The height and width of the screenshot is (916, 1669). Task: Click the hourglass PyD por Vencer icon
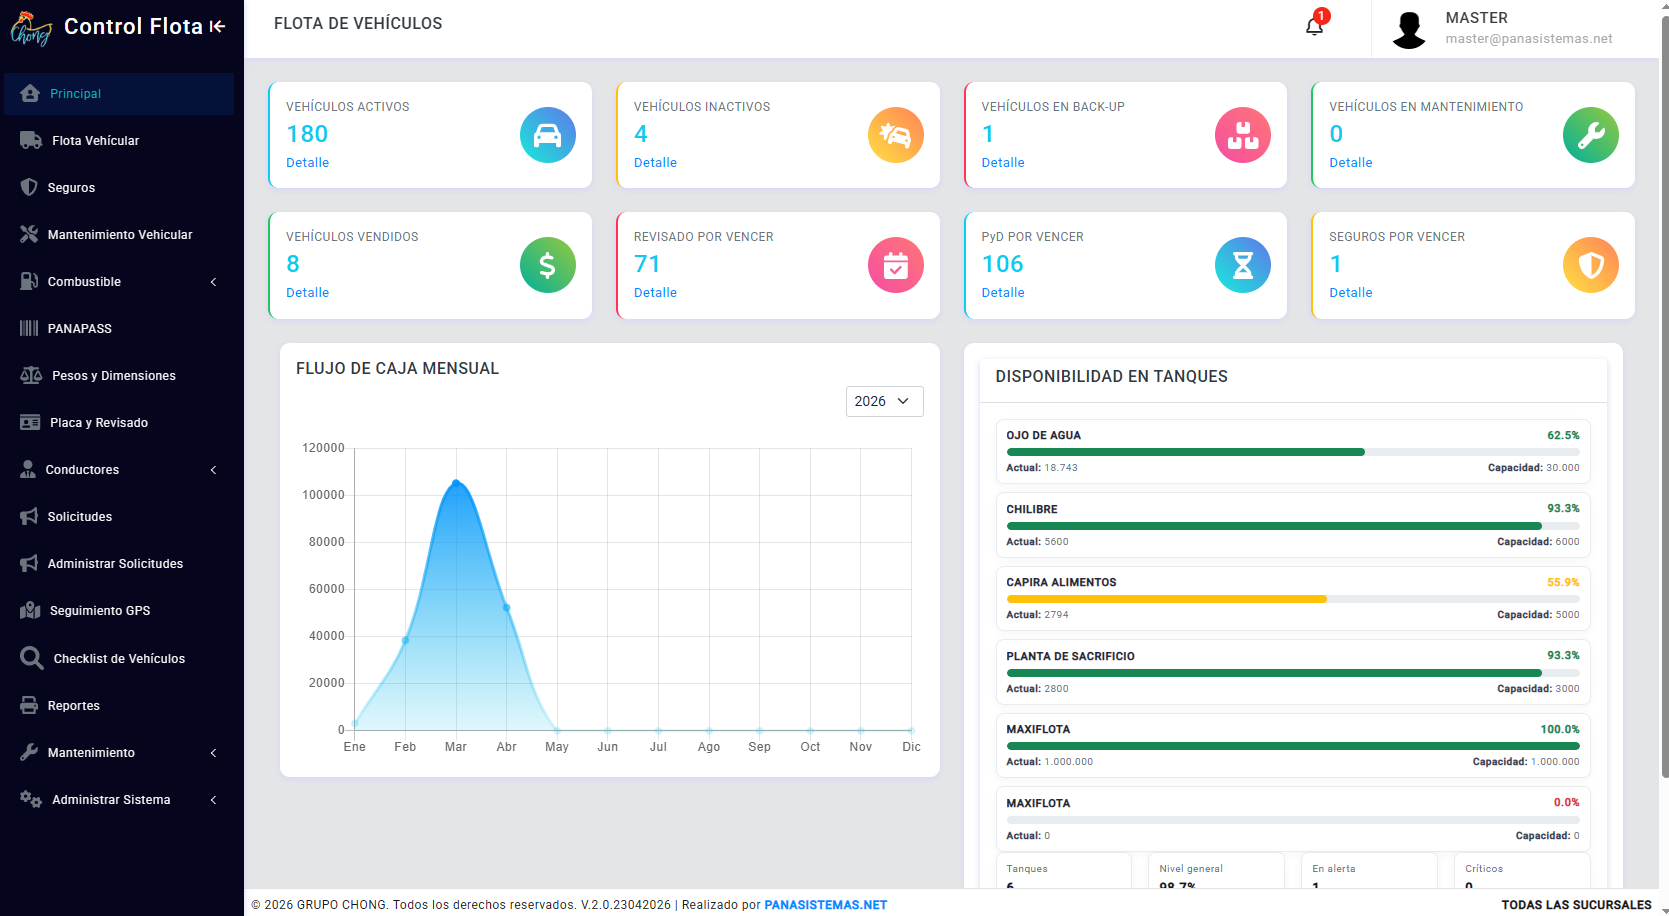click(x=1242, y=265)
